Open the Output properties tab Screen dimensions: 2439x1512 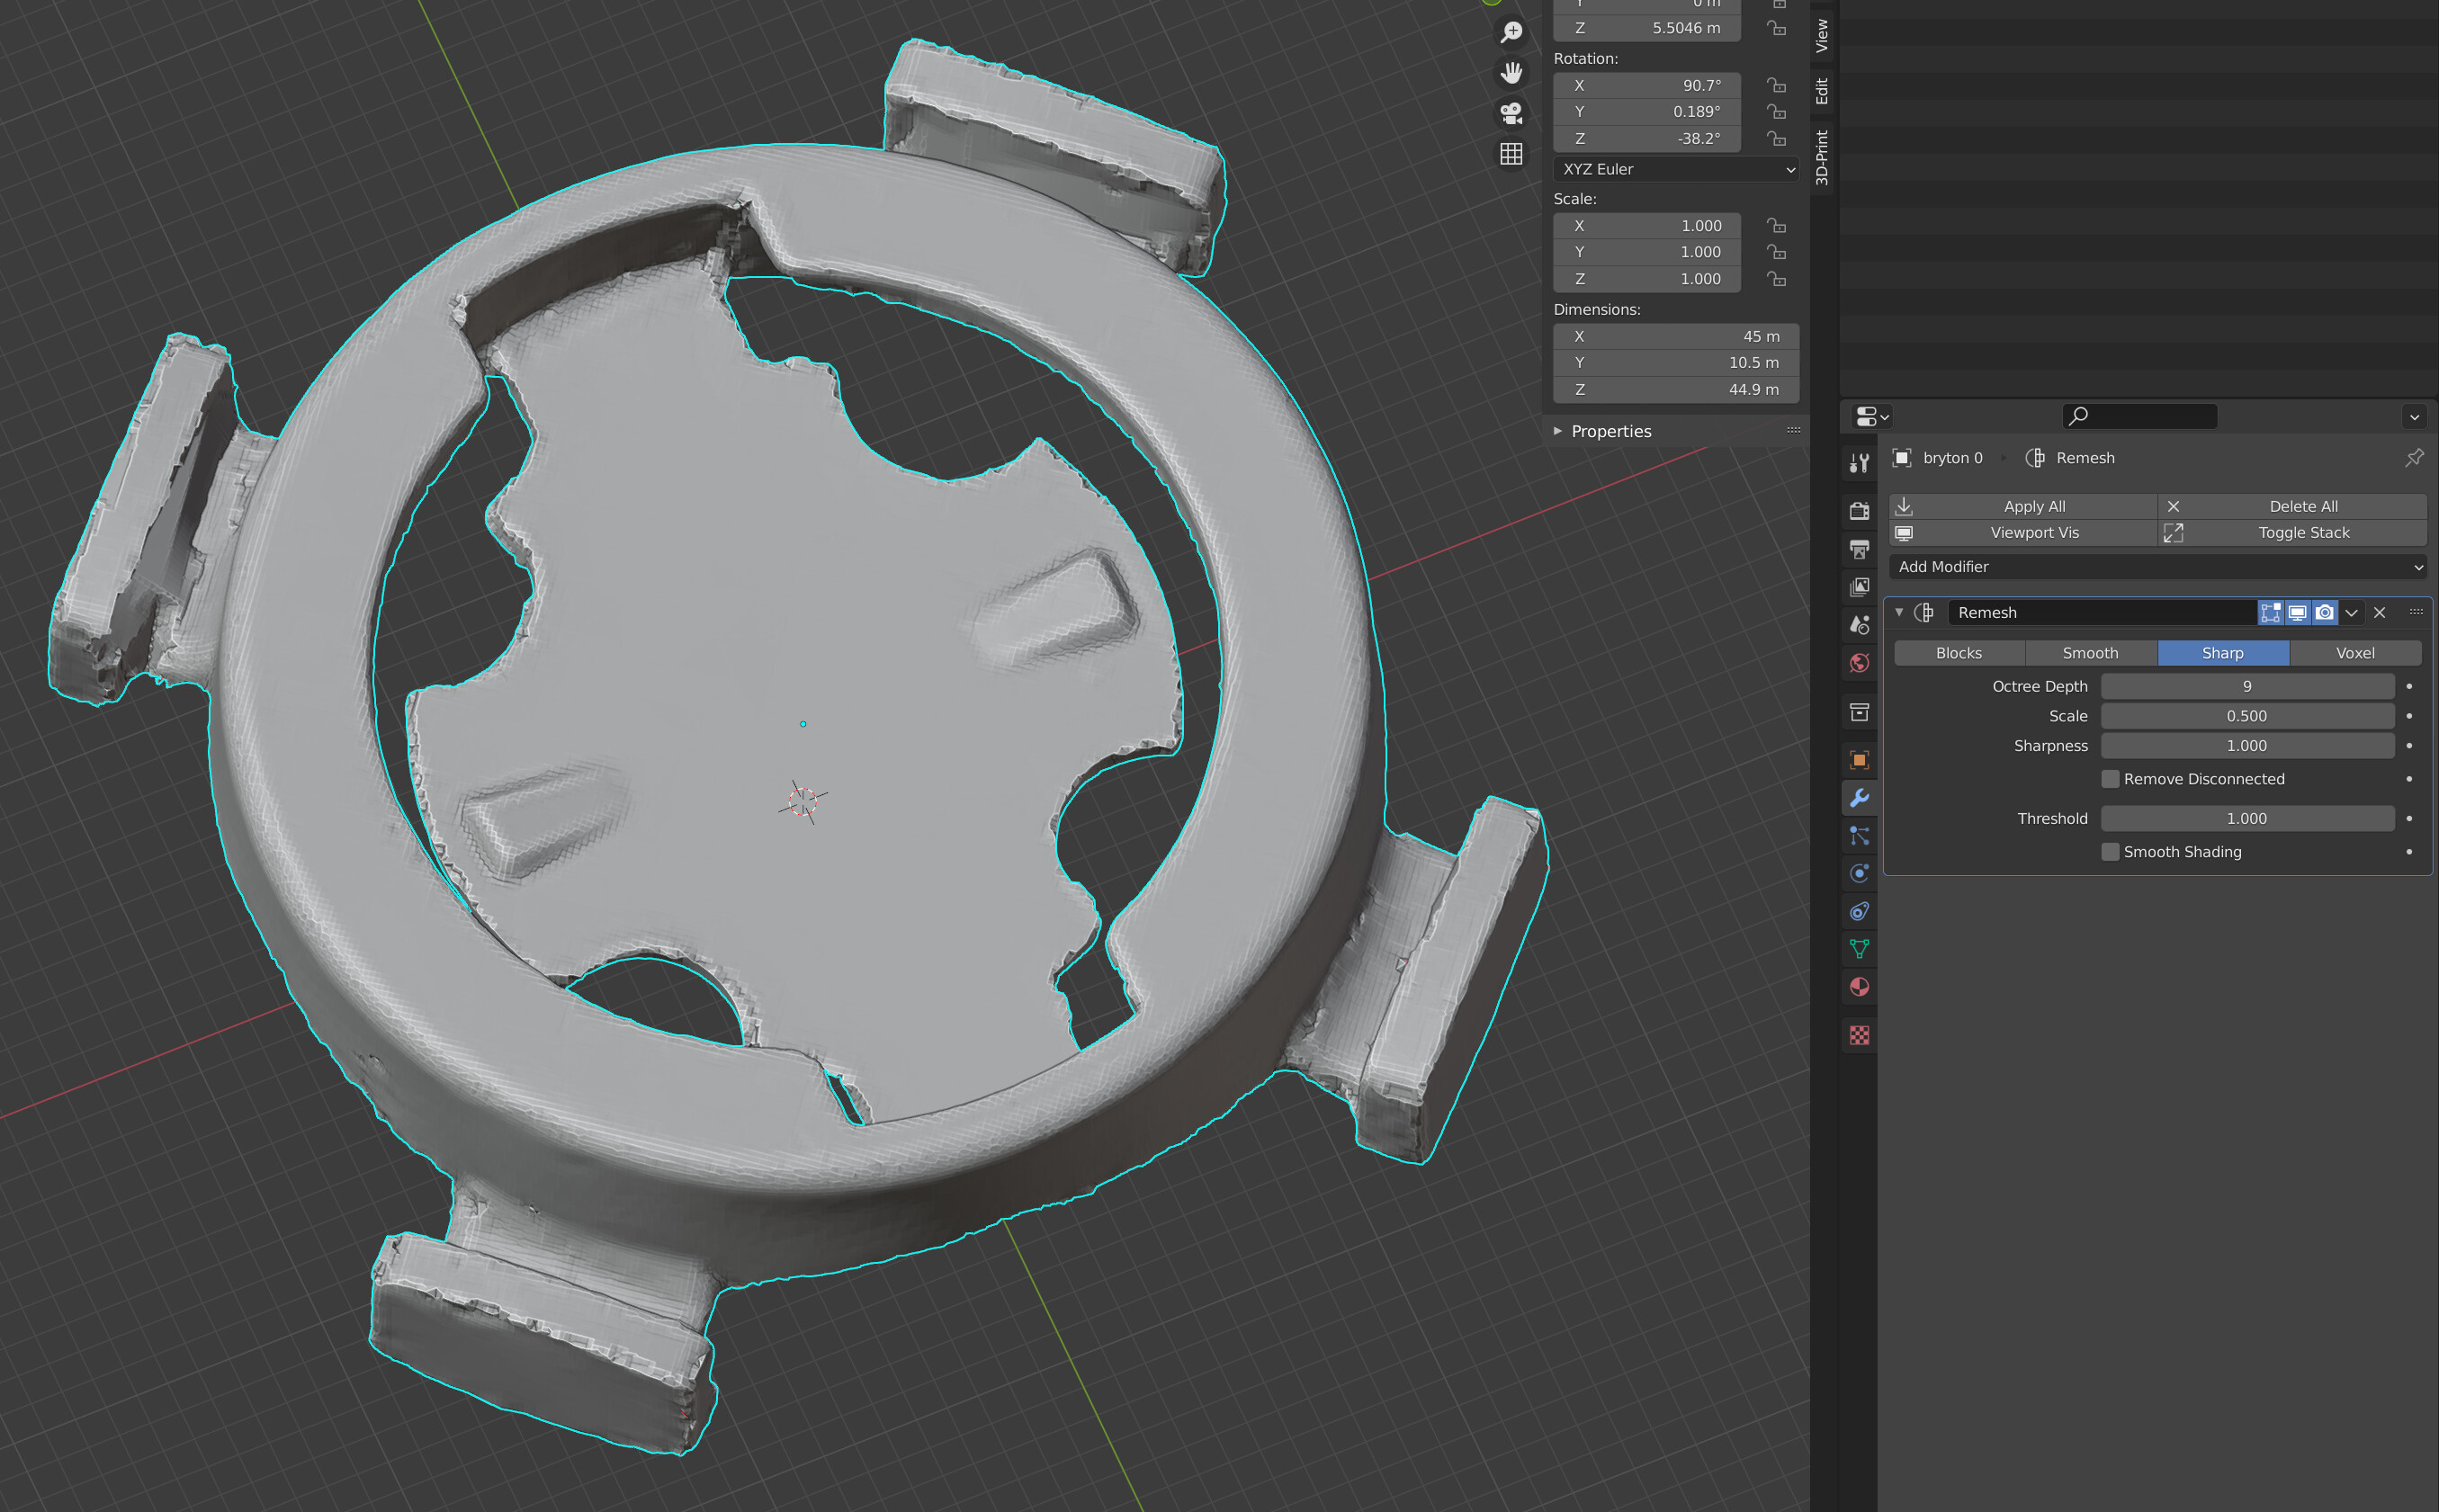tap(1859, 549)
